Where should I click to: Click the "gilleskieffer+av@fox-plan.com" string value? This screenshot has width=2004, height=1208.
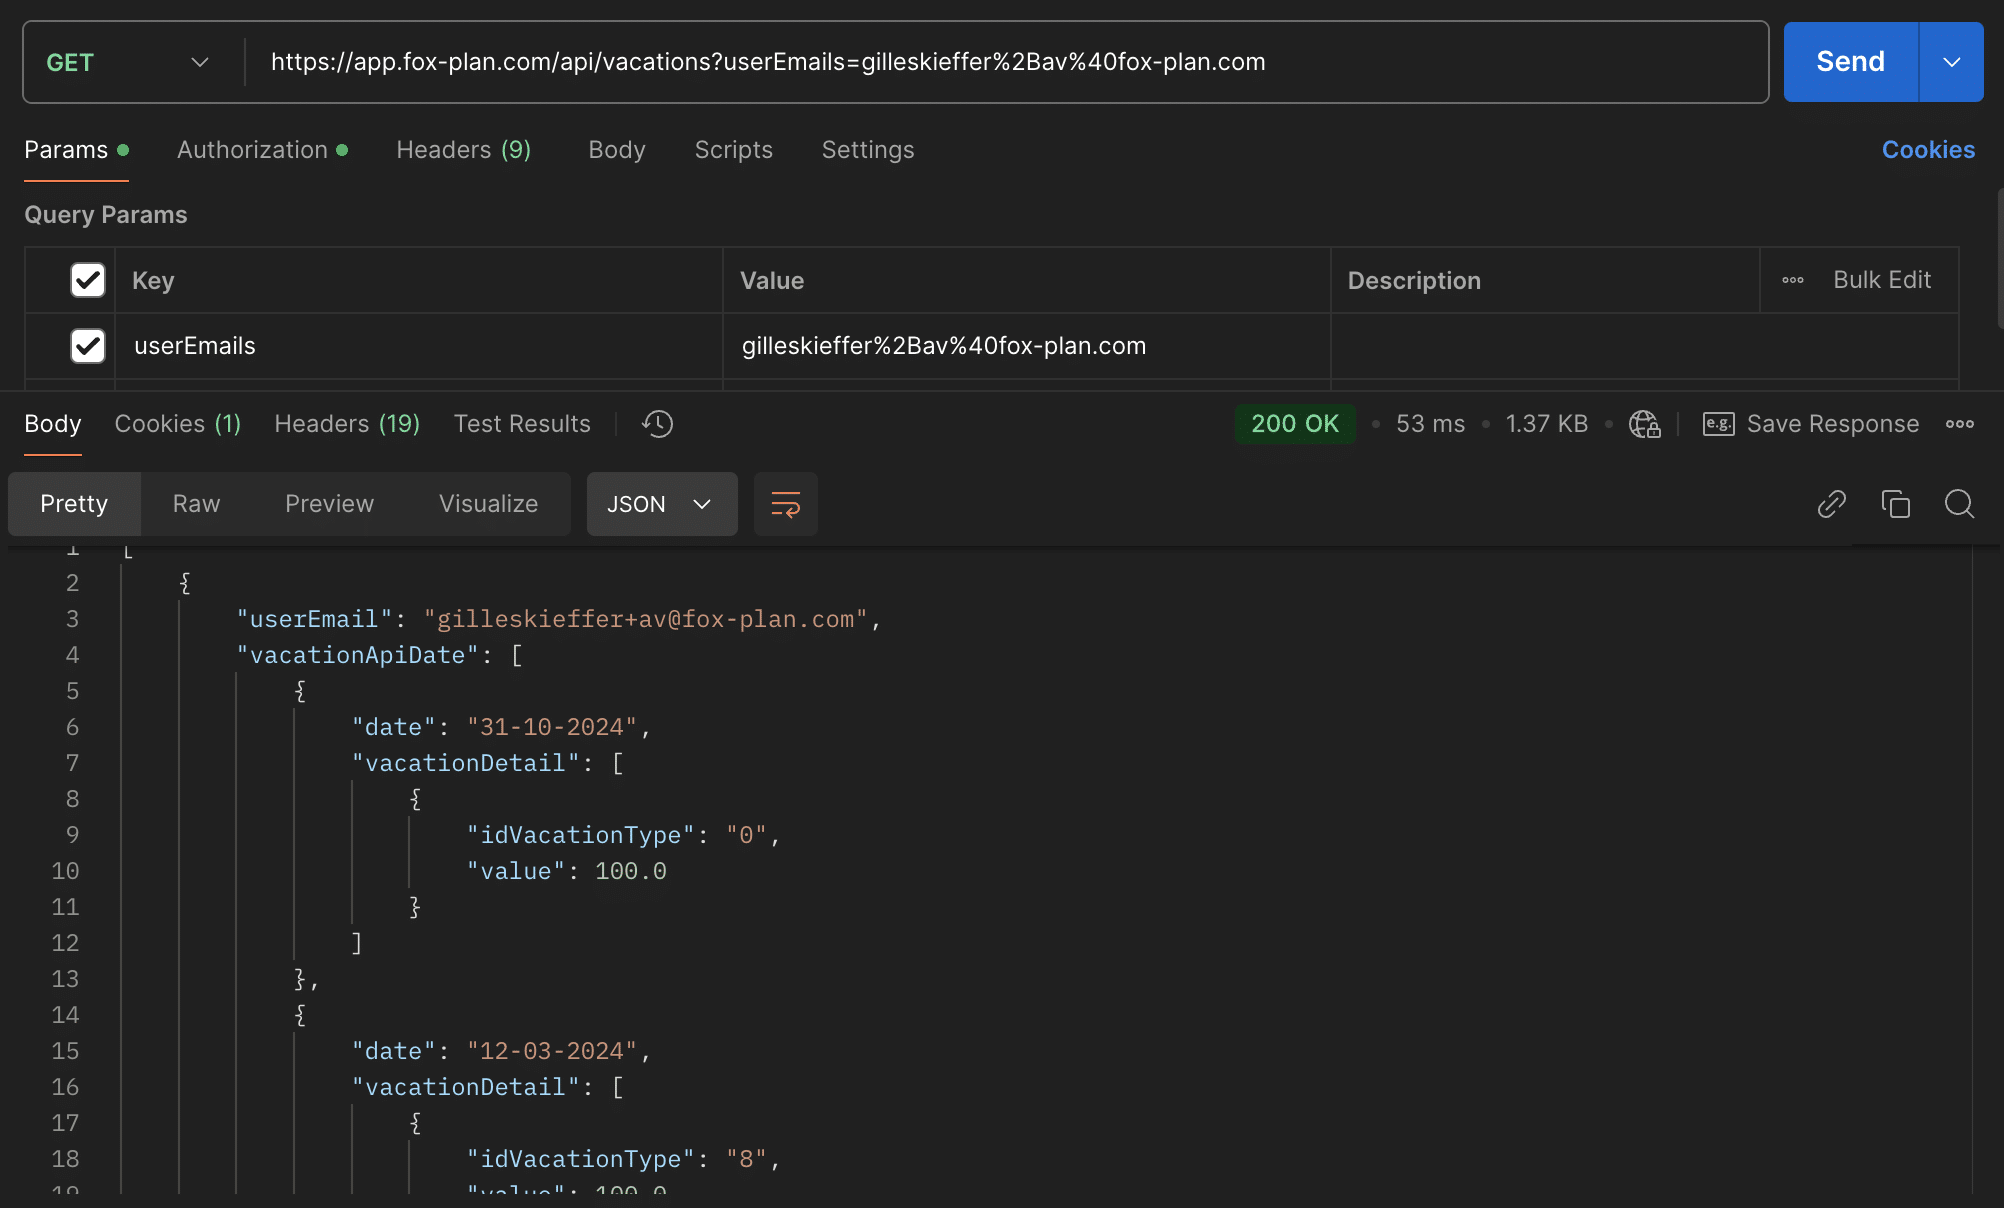646,619
